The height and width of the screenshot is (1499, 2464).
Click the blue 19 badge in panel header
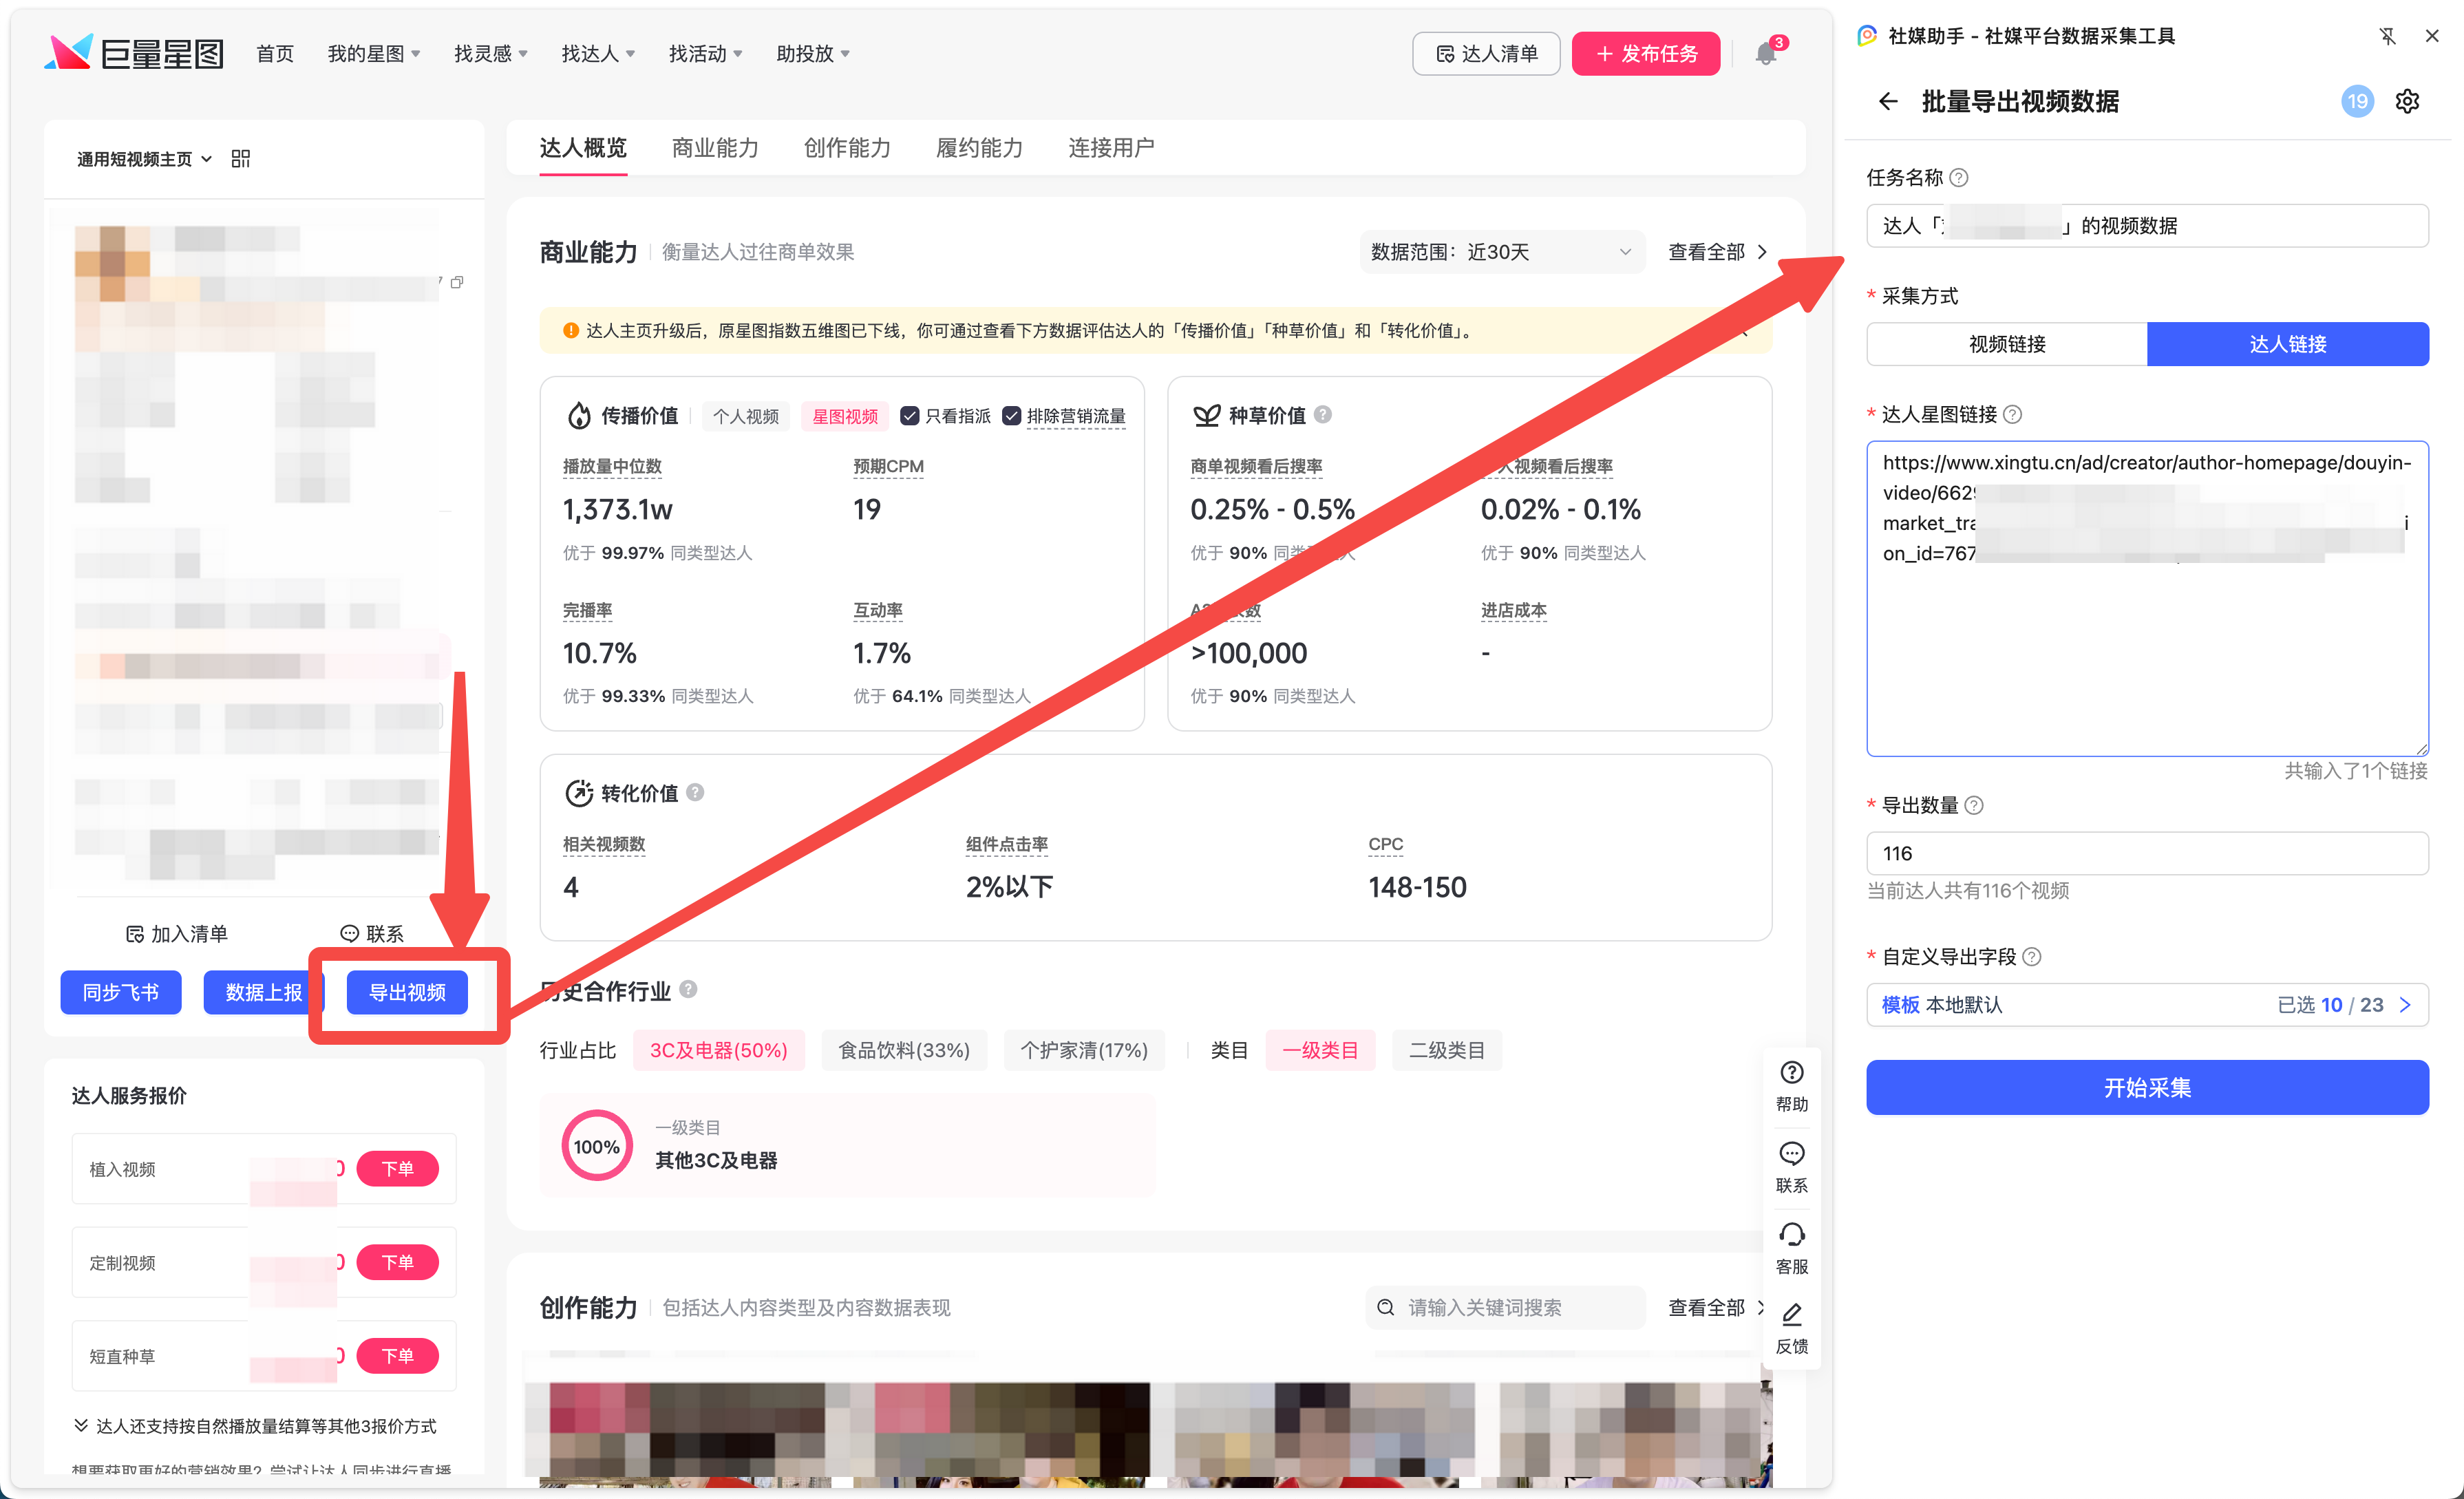pyautogui.click(x=2358, y=101)
